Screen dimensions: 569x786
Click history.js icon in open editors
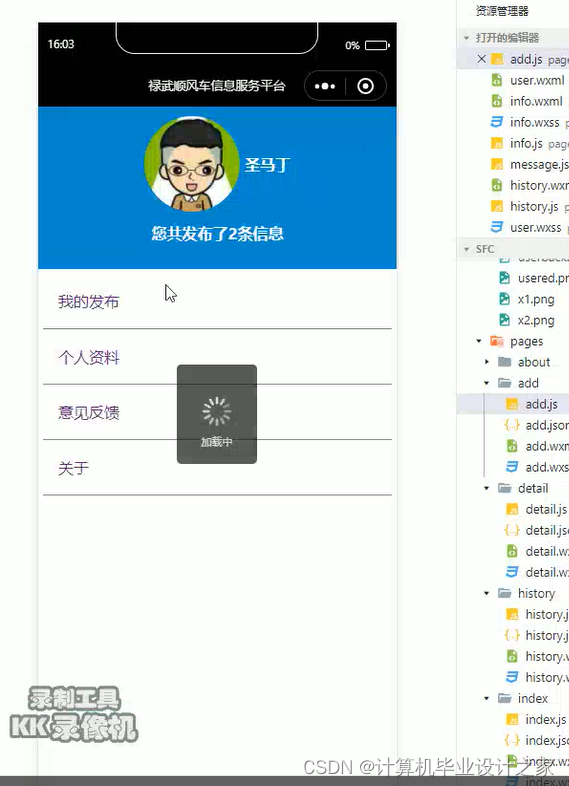coord(496,207)
